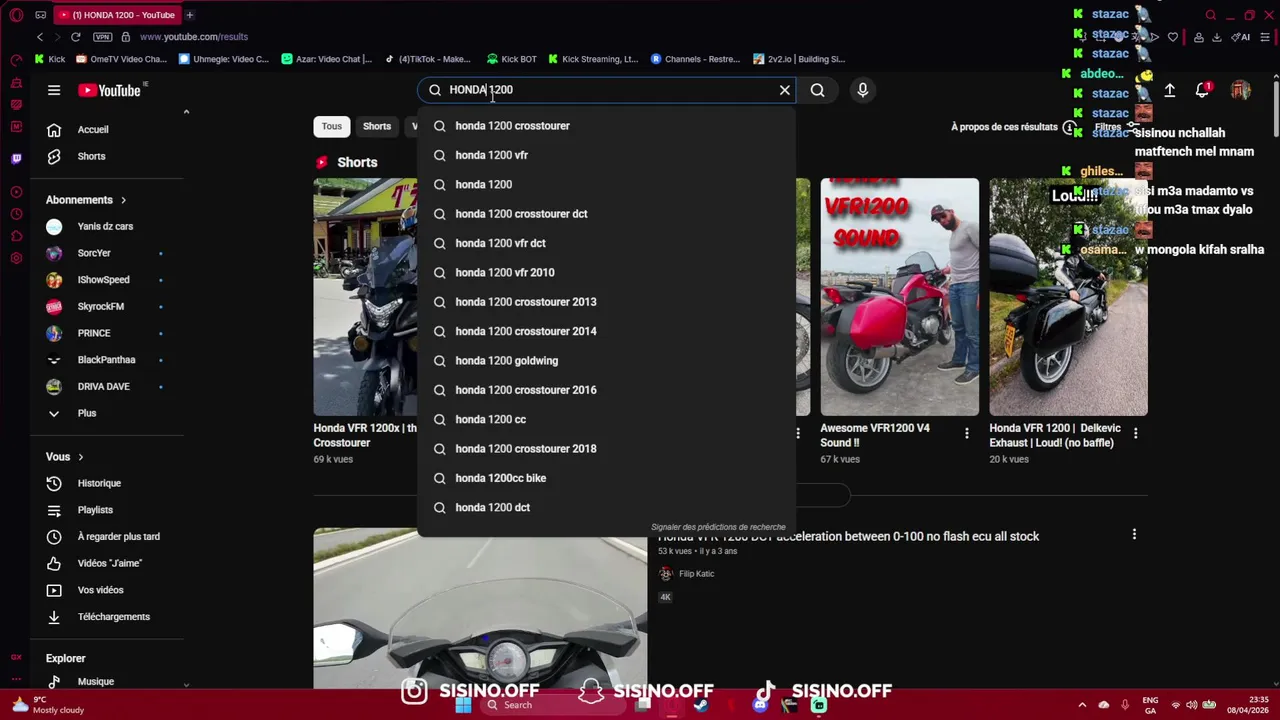The width and height of the screenshot is (1280, 720).
Task: Click into the HONDA 1200 search field
Action: [607, 90]
